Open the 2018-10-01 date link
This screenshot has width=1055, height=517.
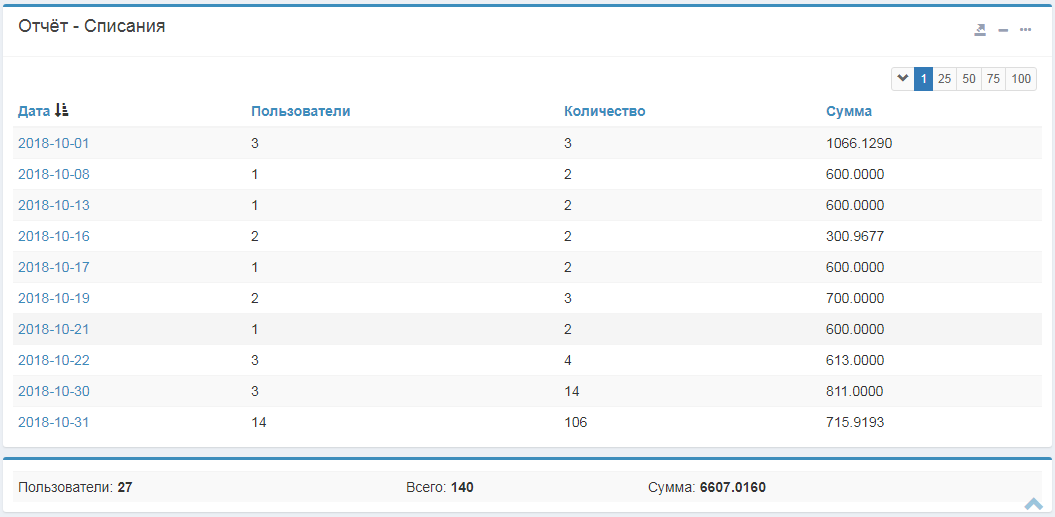coord(53,143)
